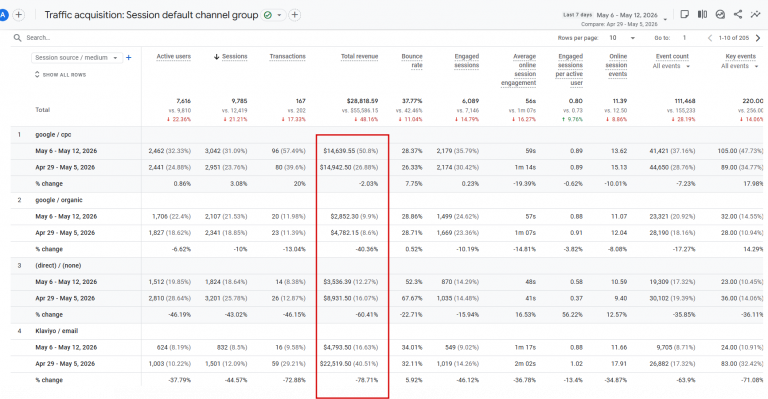Open the Session source / medium dimension dropdown

coord(76,58)
